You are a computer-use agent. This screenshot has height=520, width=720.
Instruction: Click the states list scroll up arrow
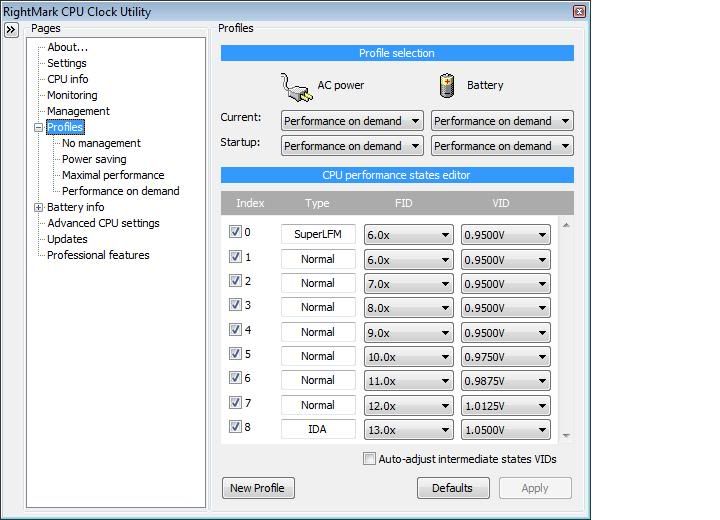pyautogui.click(x=566, y=225)
